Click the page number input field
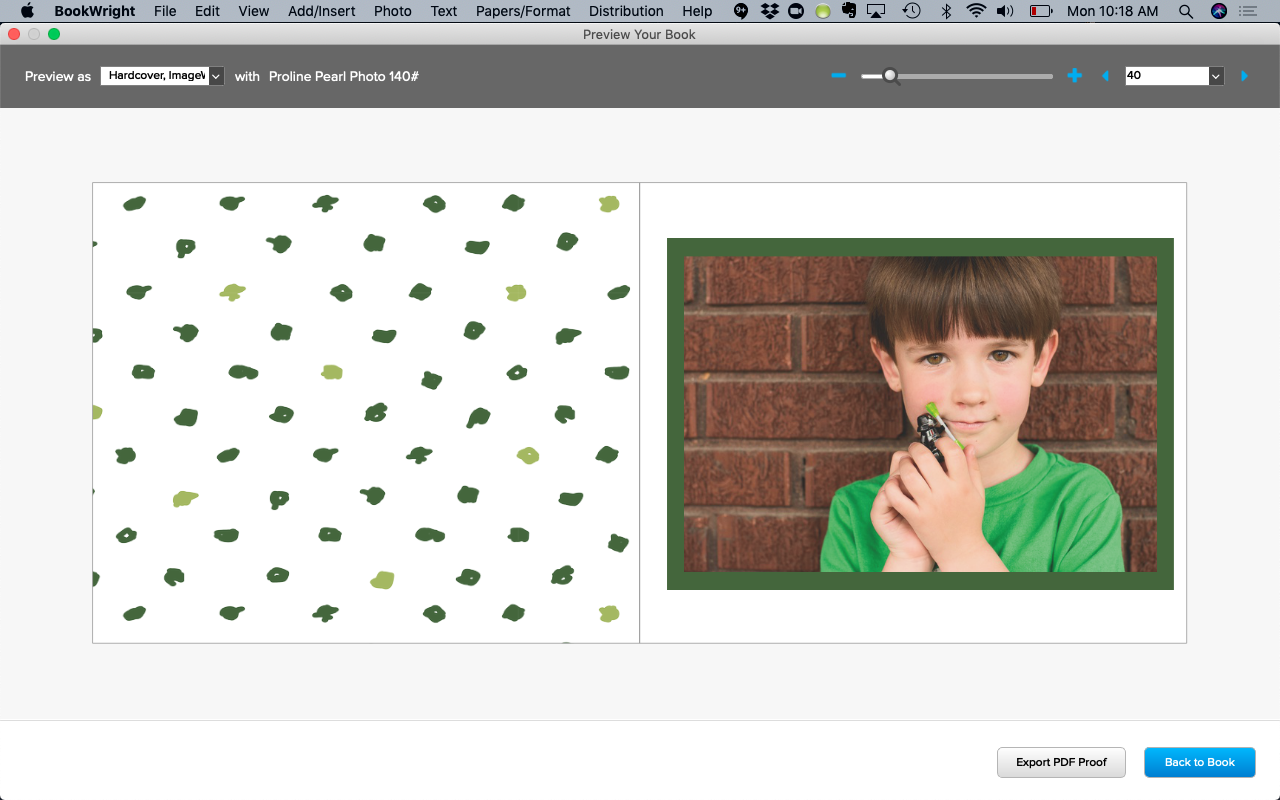The image size is (1280, 800). pos(1167,76)
